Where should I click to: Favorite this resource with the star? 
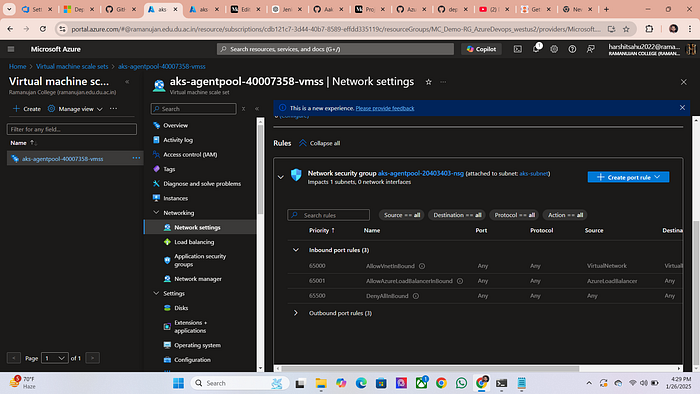[429, 82]
